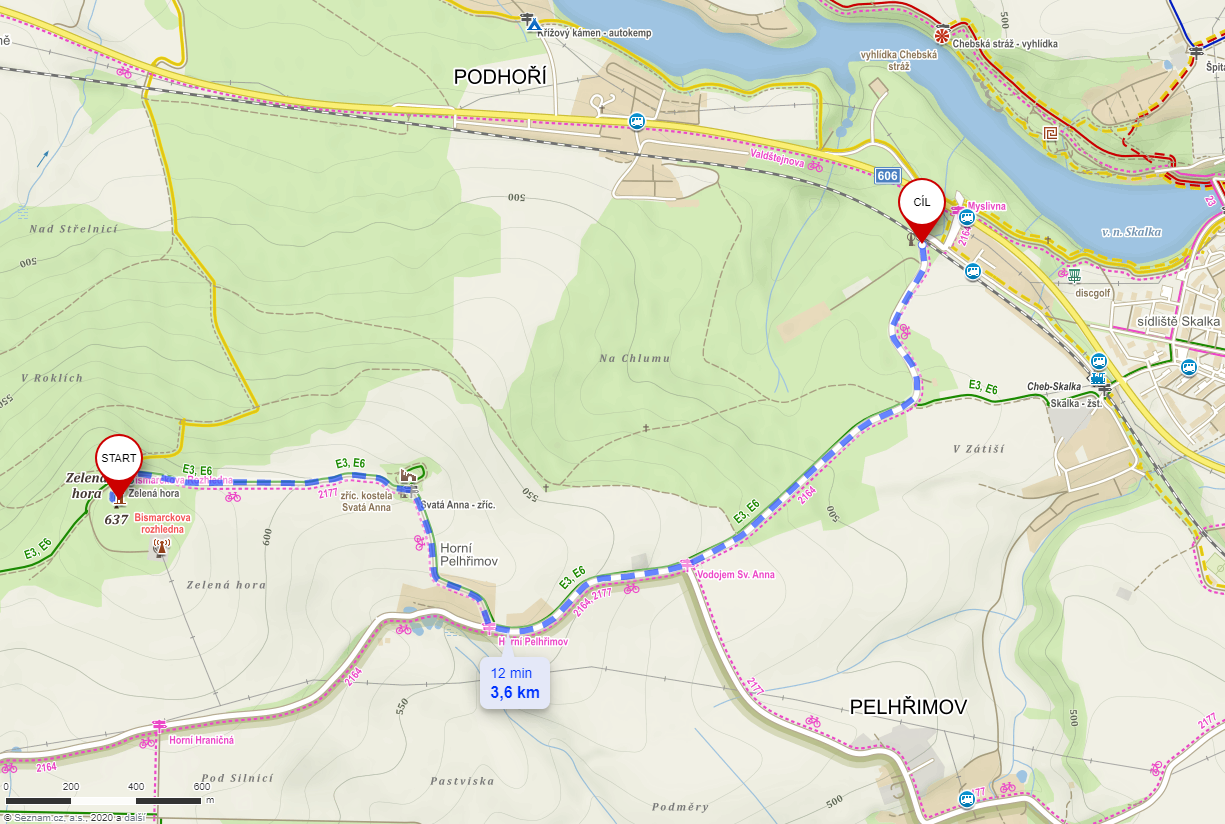The height and width of the screenshot is (824, 1225).
Task: Select the Vodojem Sv. Anna waypoint label
Action: (737, 575)
